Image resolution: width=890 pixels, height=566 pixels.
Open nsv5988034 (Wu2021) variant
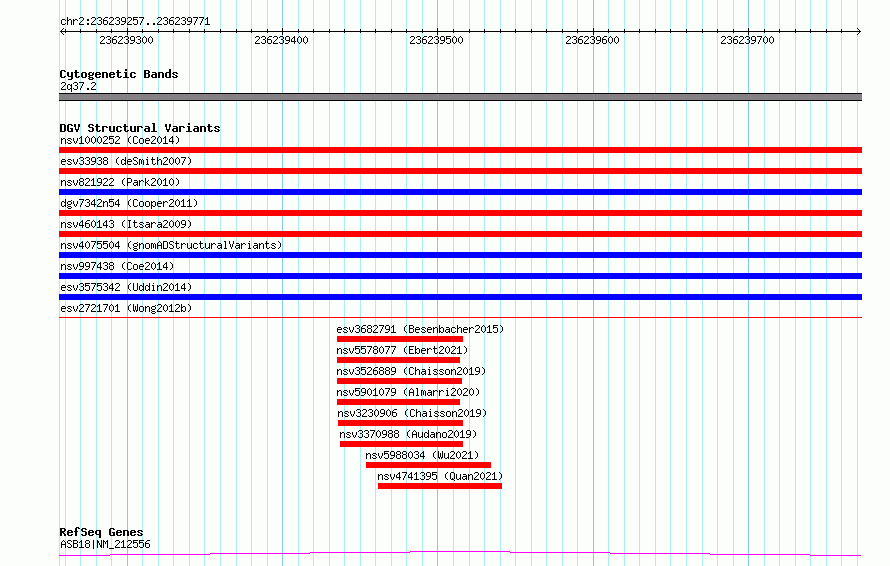[x=422, y=455]
